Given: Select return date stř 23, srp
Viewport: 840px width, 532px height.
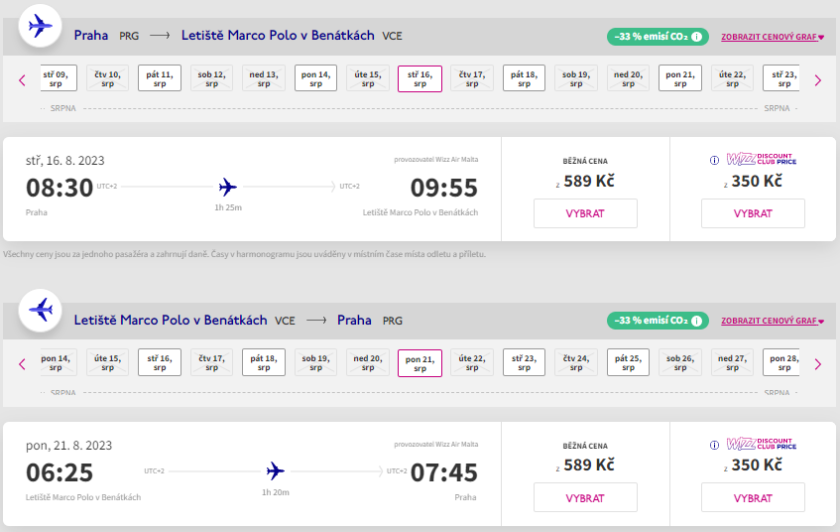Looking at the screenshot, I should tap(523, 363).
